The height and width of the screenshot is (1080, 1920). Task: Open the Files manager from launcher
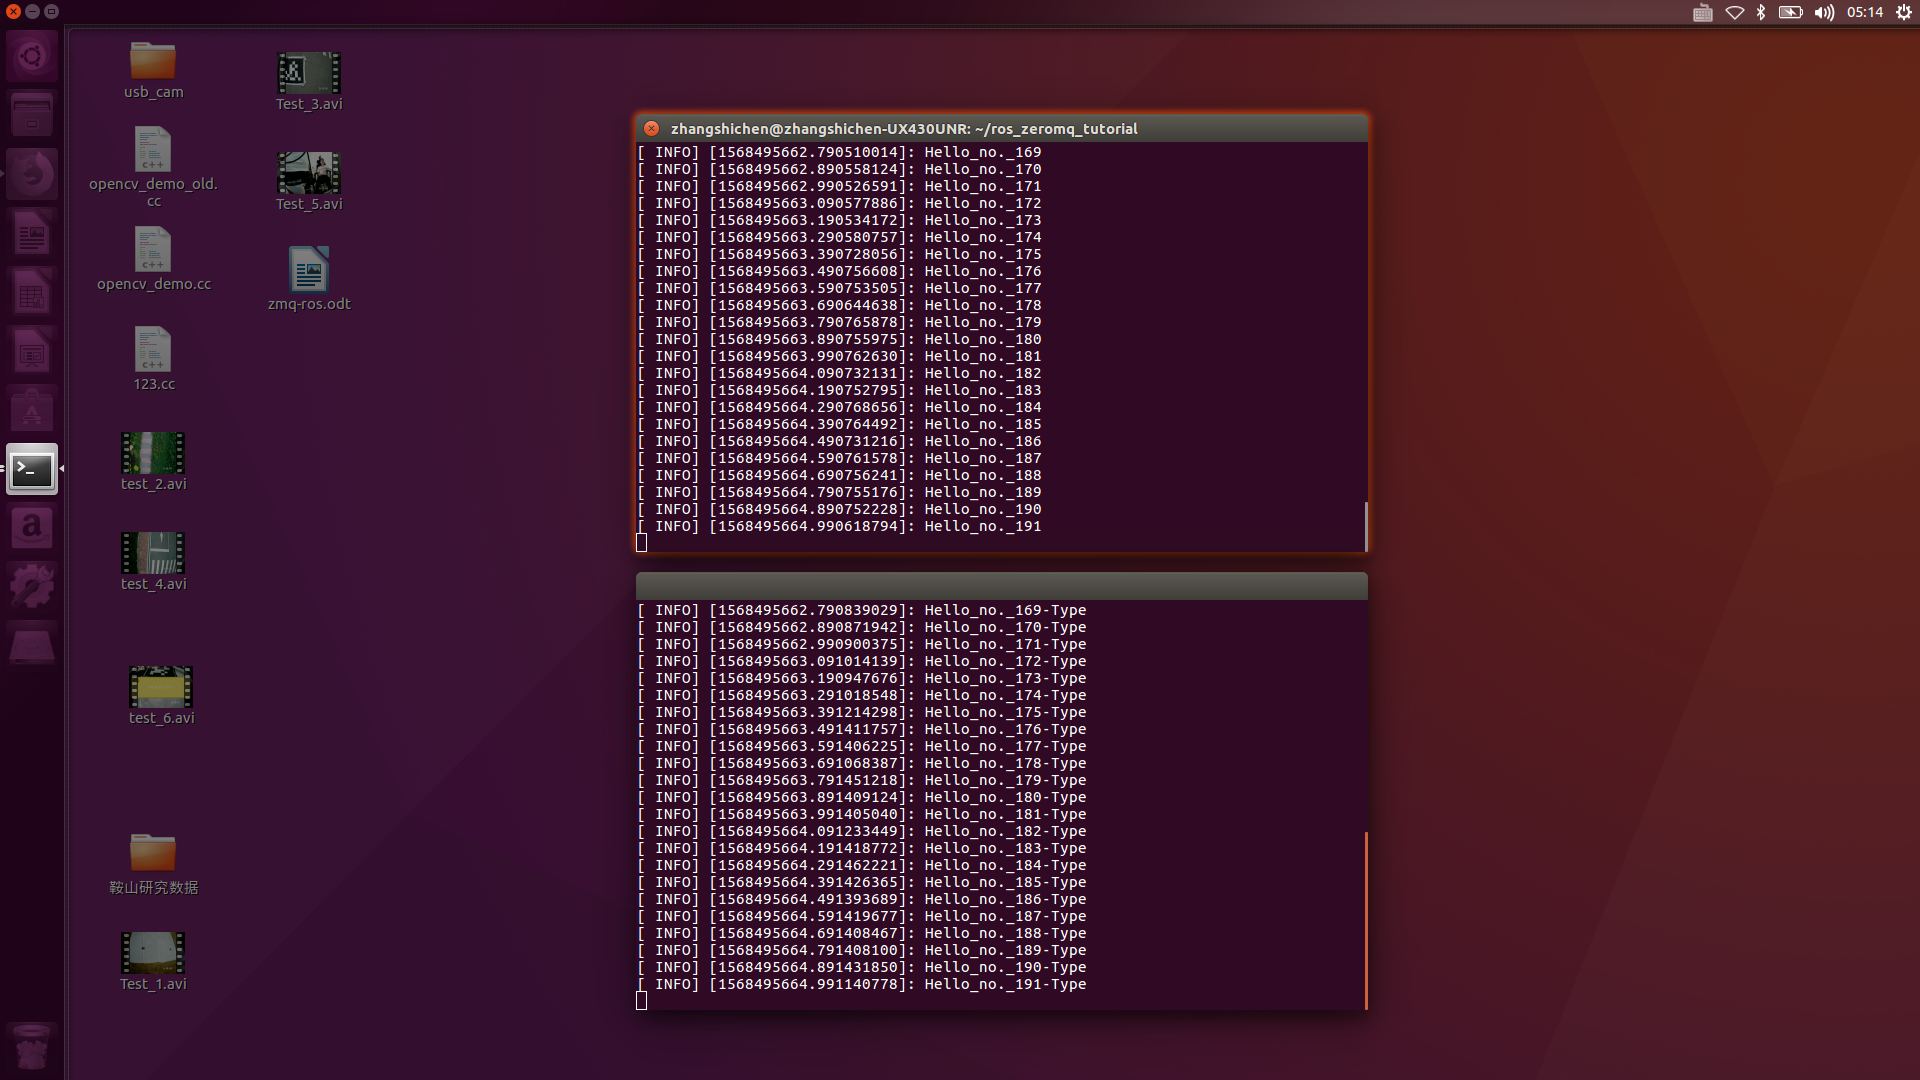(32, 115)
